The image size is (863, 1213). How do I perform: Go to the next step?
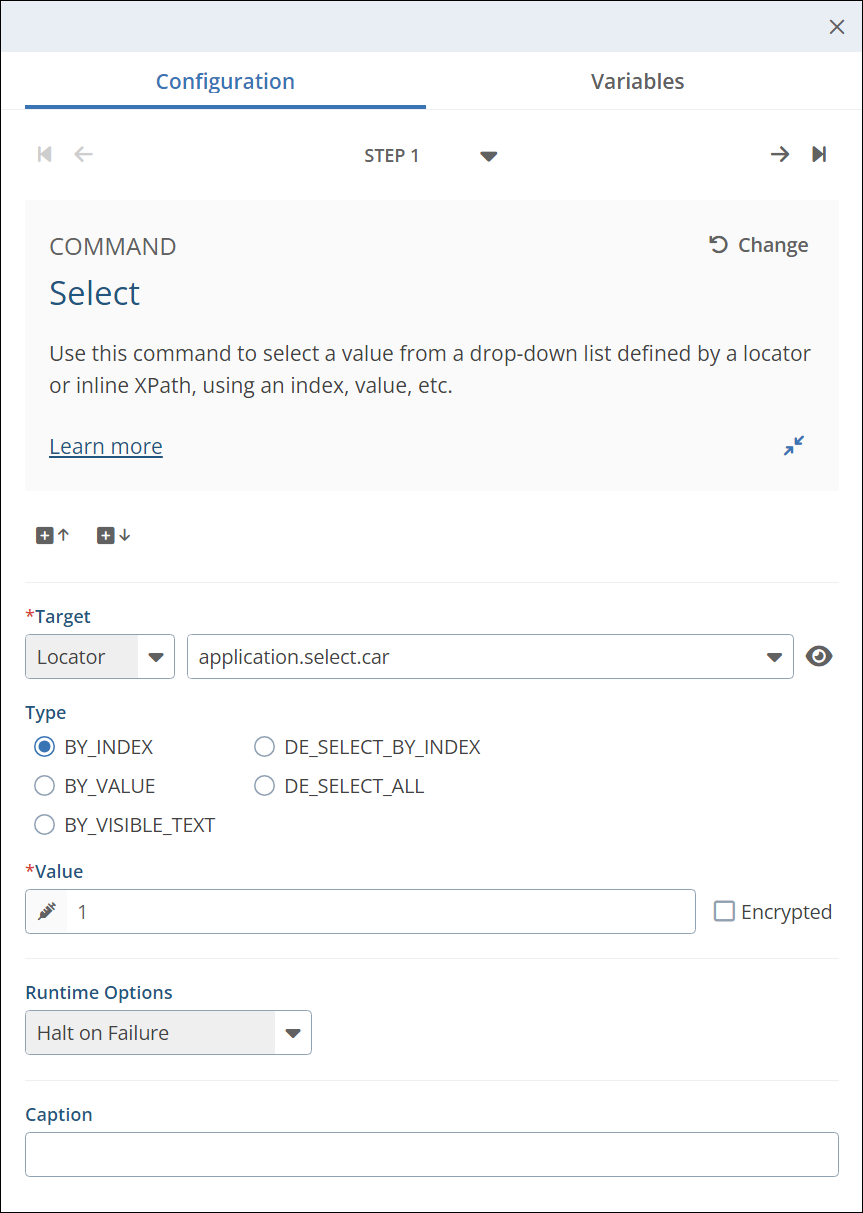click(779, 154)
